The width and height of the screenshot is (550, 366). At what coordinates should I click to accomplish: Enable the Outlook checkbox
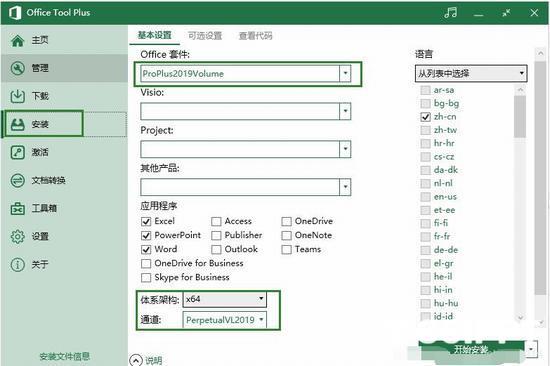pyautogui.click(x=216, y=249)
